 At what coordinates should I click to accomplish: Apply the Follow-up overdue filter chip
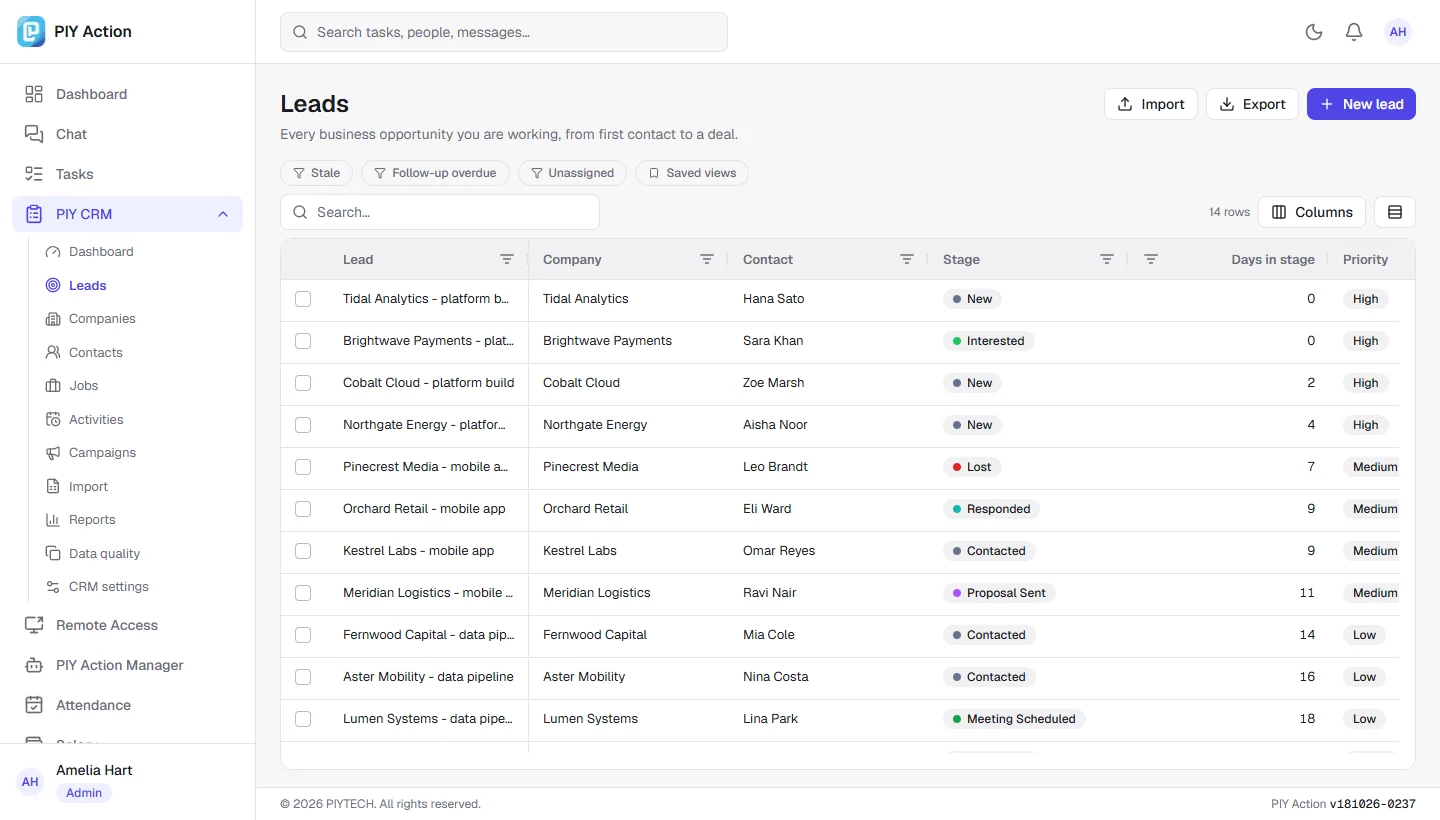[435, 173]
